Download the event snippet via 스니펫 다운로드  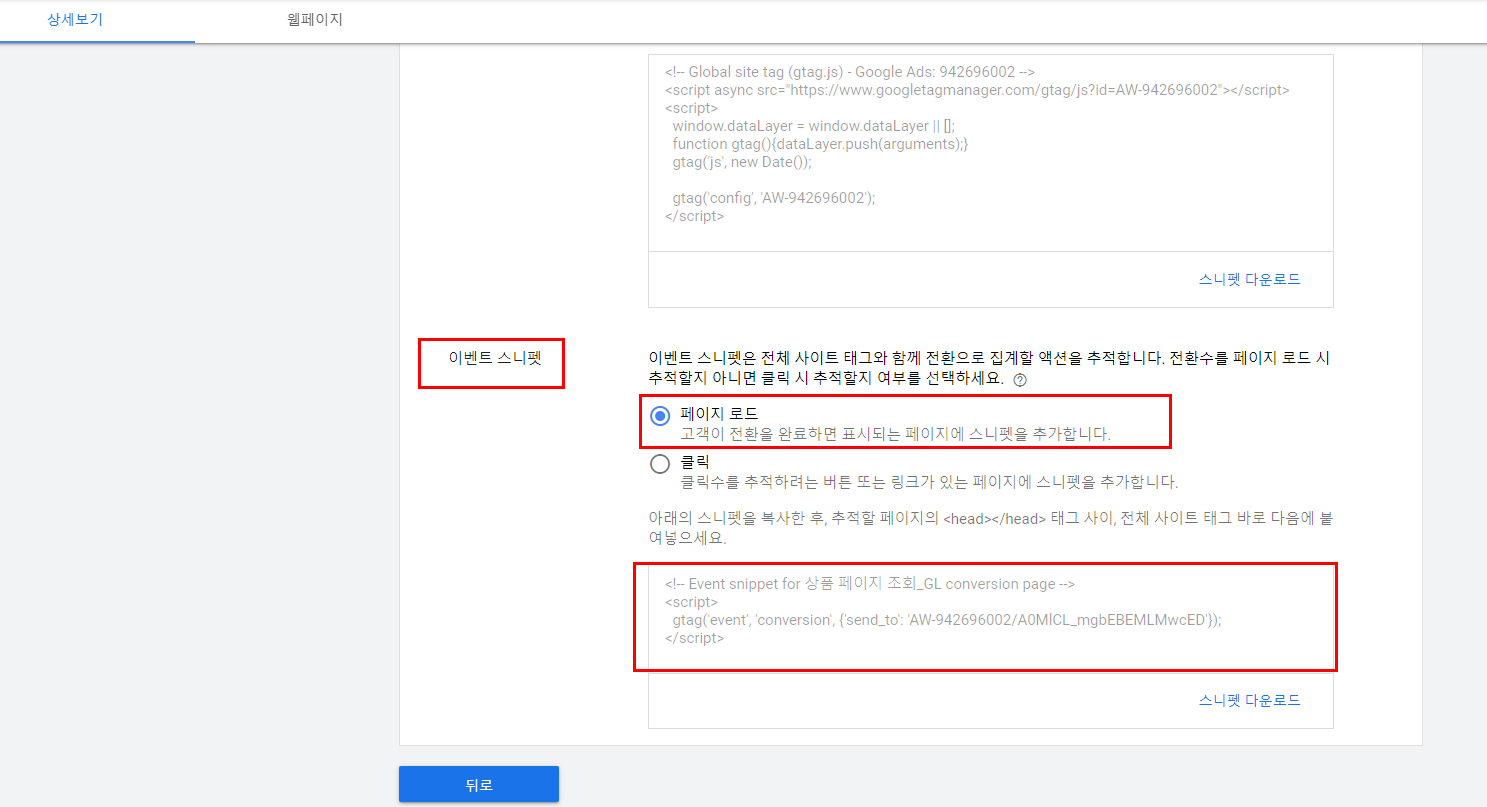(x=1249, y=701)
